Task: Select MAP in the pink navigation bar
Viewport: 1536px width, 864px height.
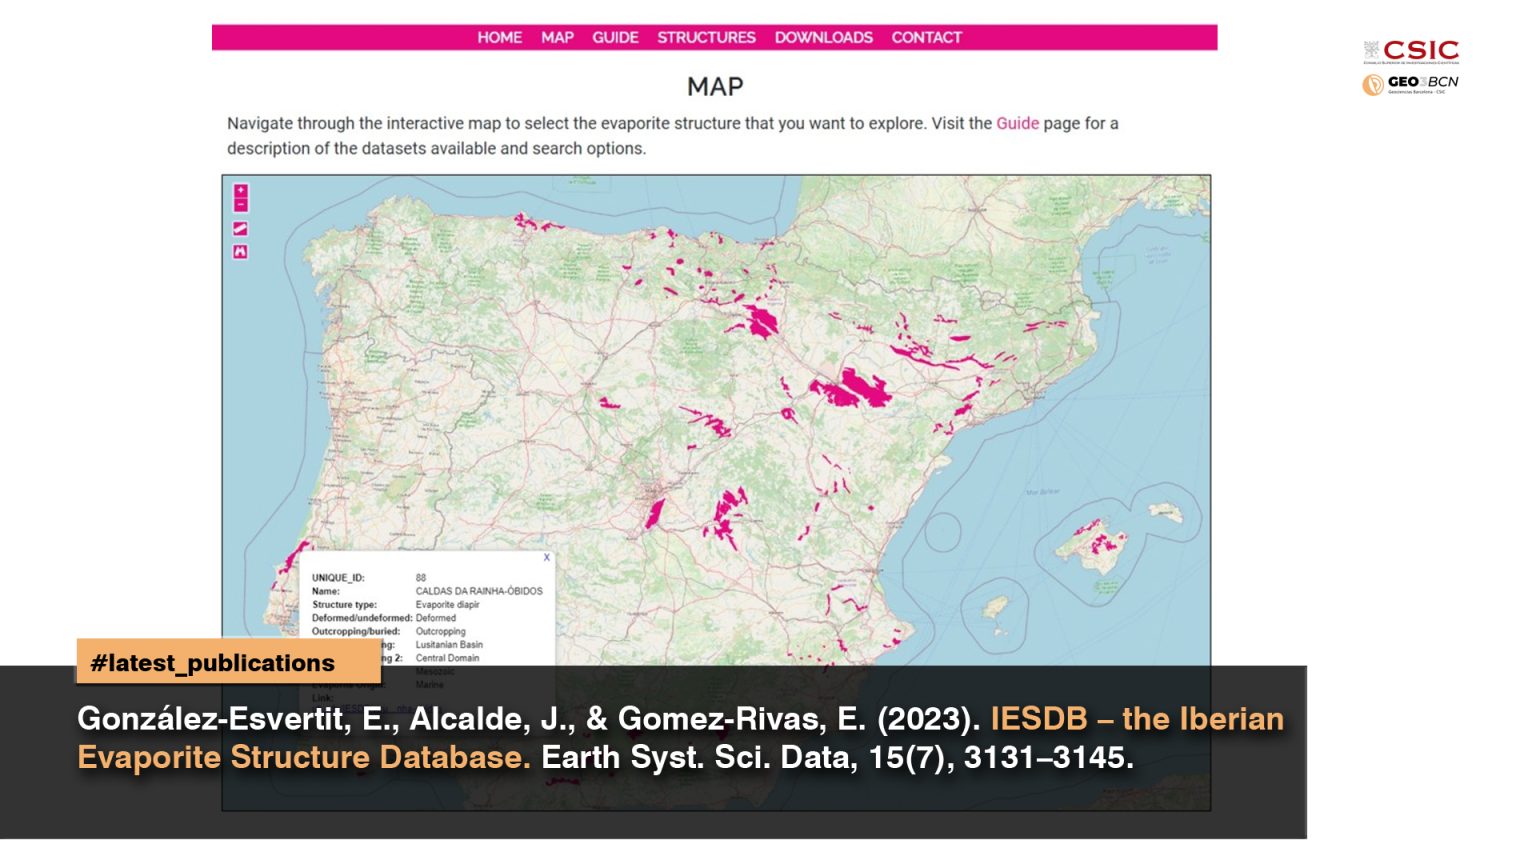Action: click(557, 37)
